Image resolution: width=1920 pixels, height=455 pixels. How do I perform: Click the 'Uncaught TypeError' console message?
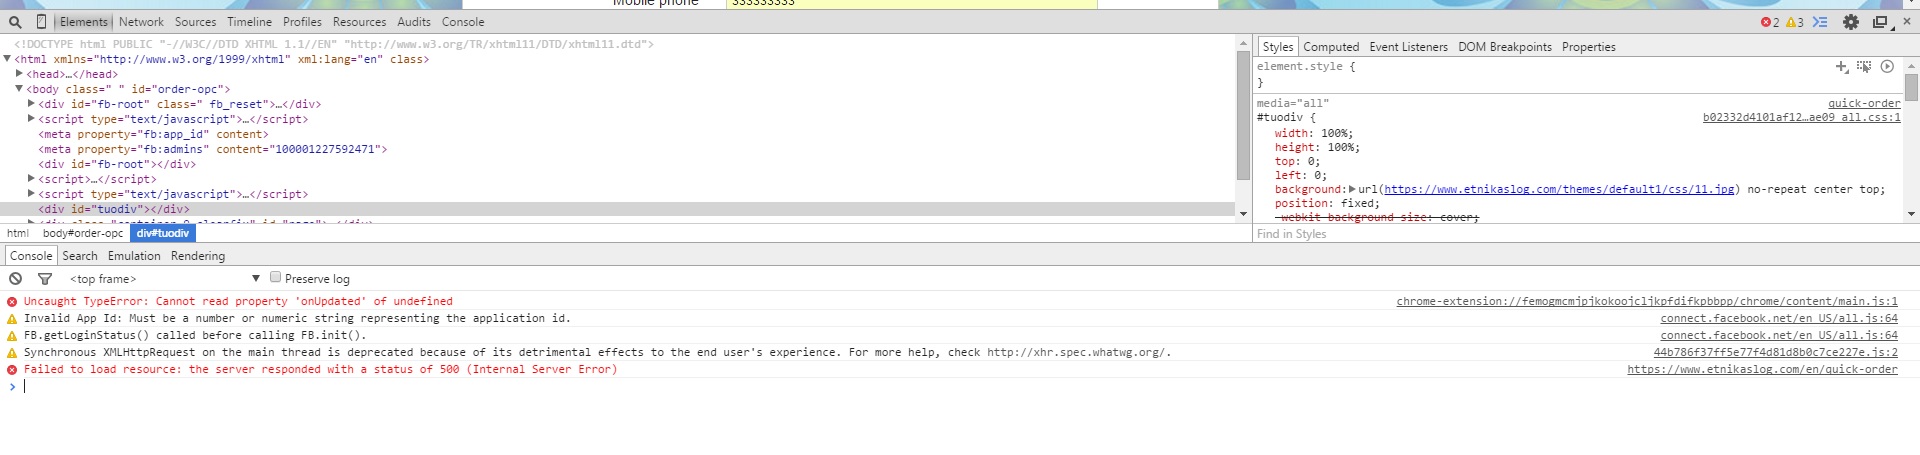238,301
